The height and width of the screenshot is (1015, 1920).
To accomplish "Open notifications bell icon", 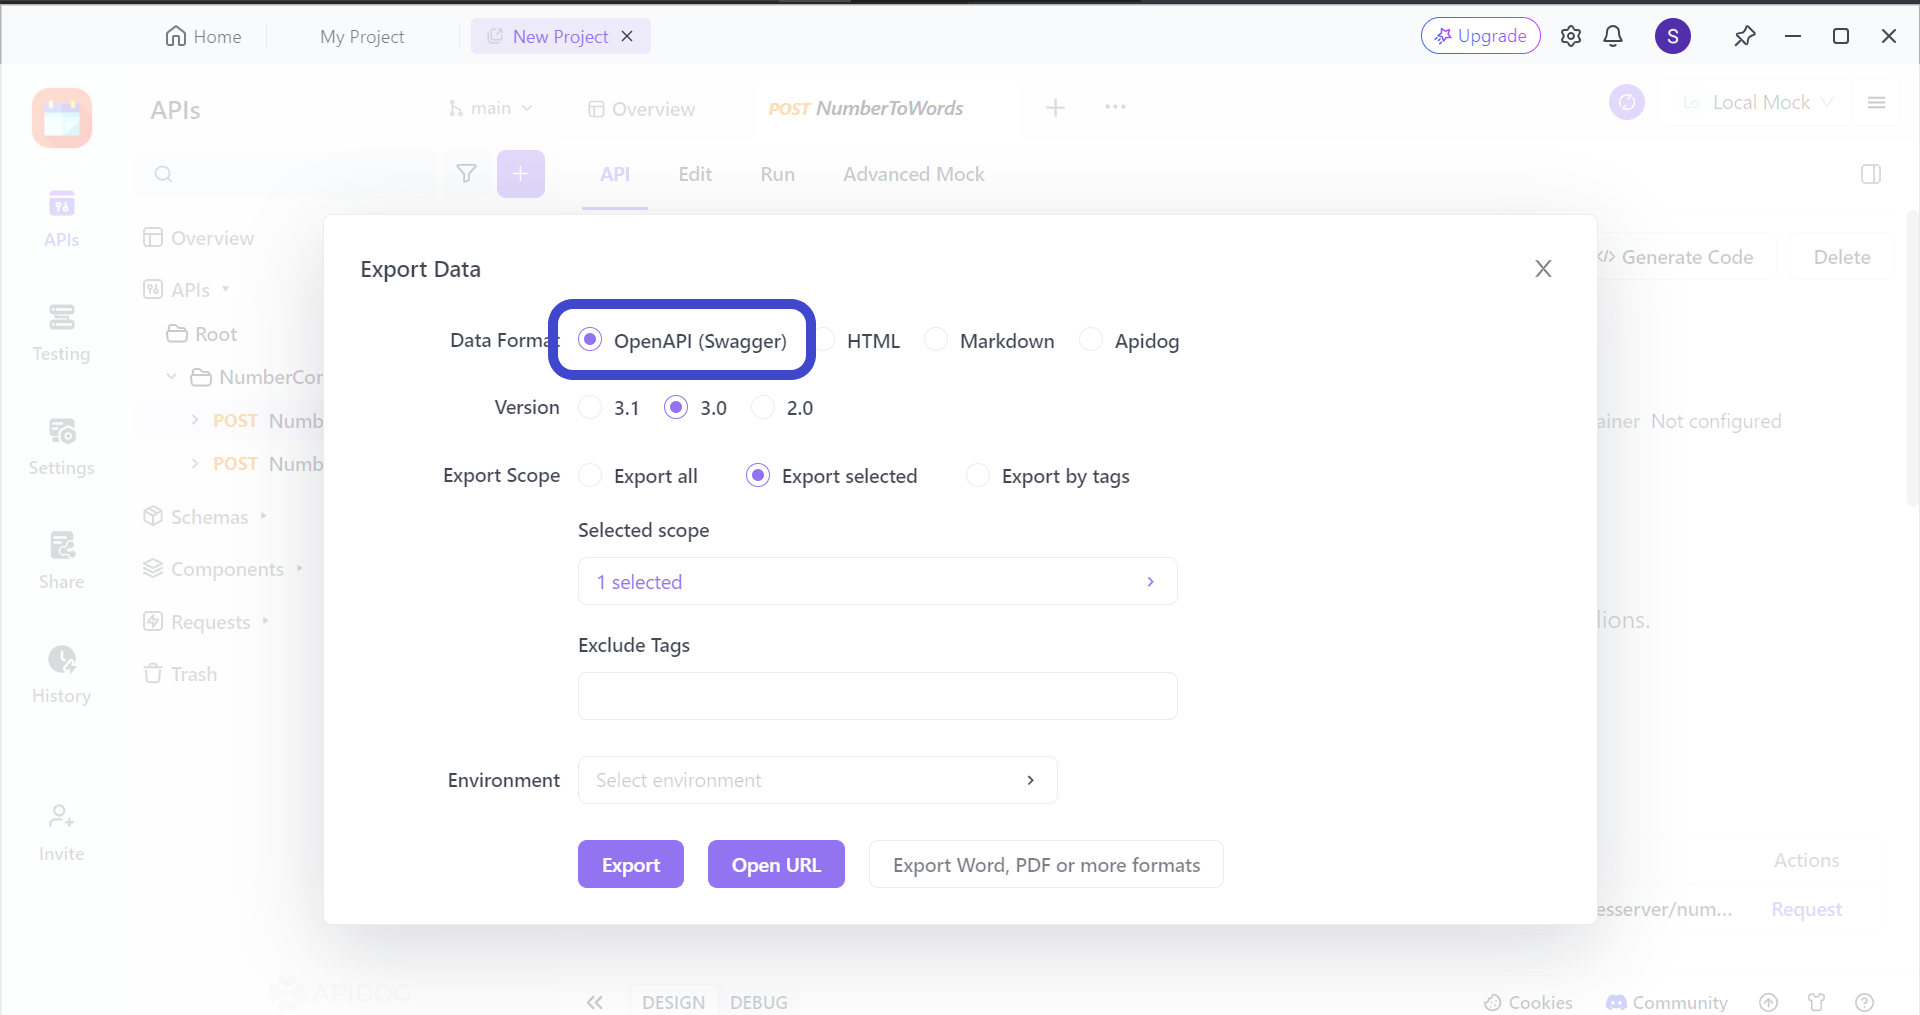I will [1613, 36].
